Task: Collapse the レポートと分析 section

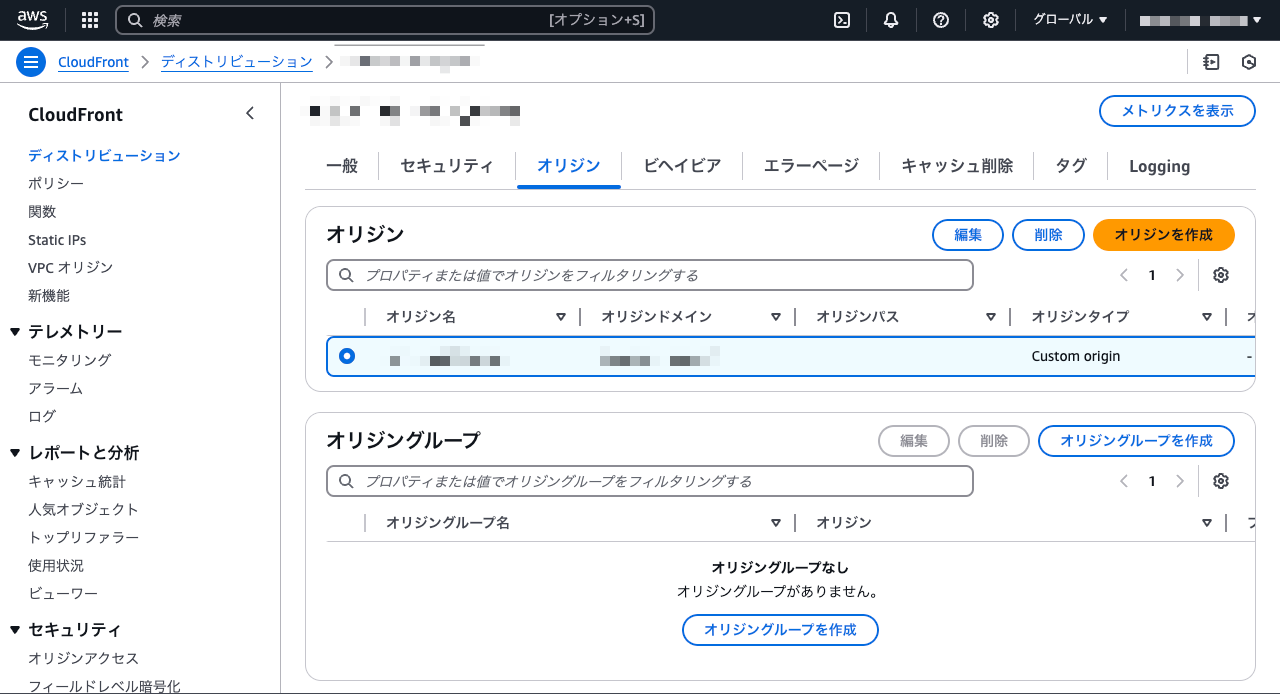Action: click(15, 453)
